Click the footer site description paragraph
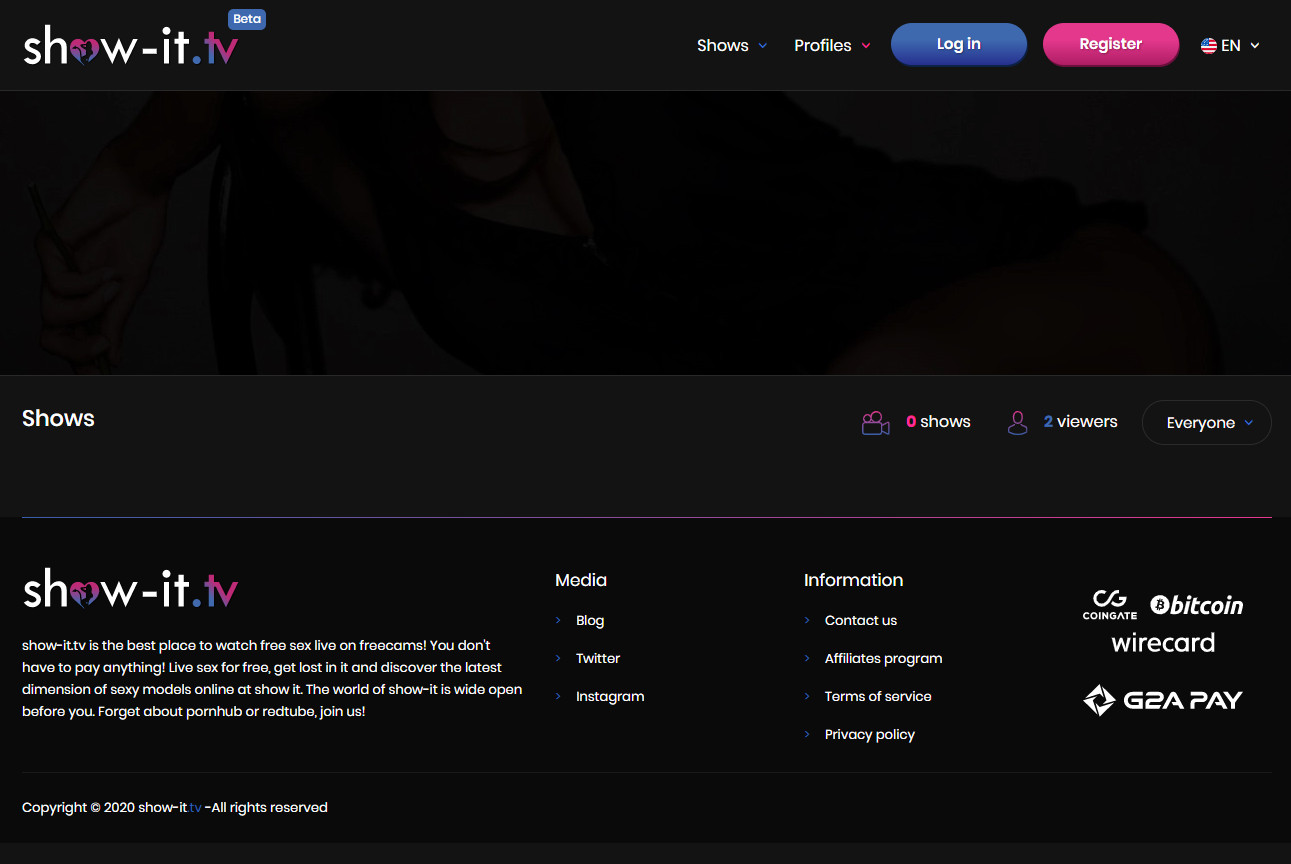The image size is (1291, 864). pyautogui.click(x=272, y=679)
